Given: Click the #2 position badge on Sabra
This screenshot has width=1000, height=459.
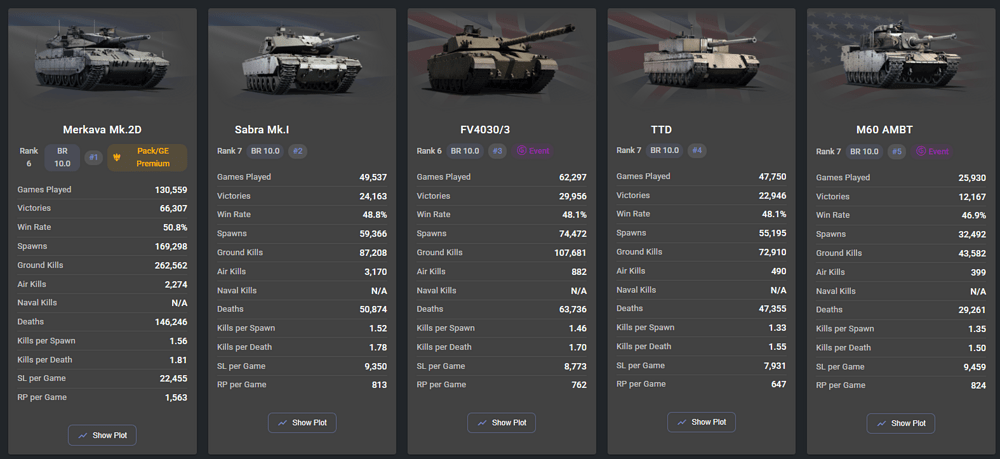Looking at the screenshot, I should pyautogui.click(x=298, y=151).
